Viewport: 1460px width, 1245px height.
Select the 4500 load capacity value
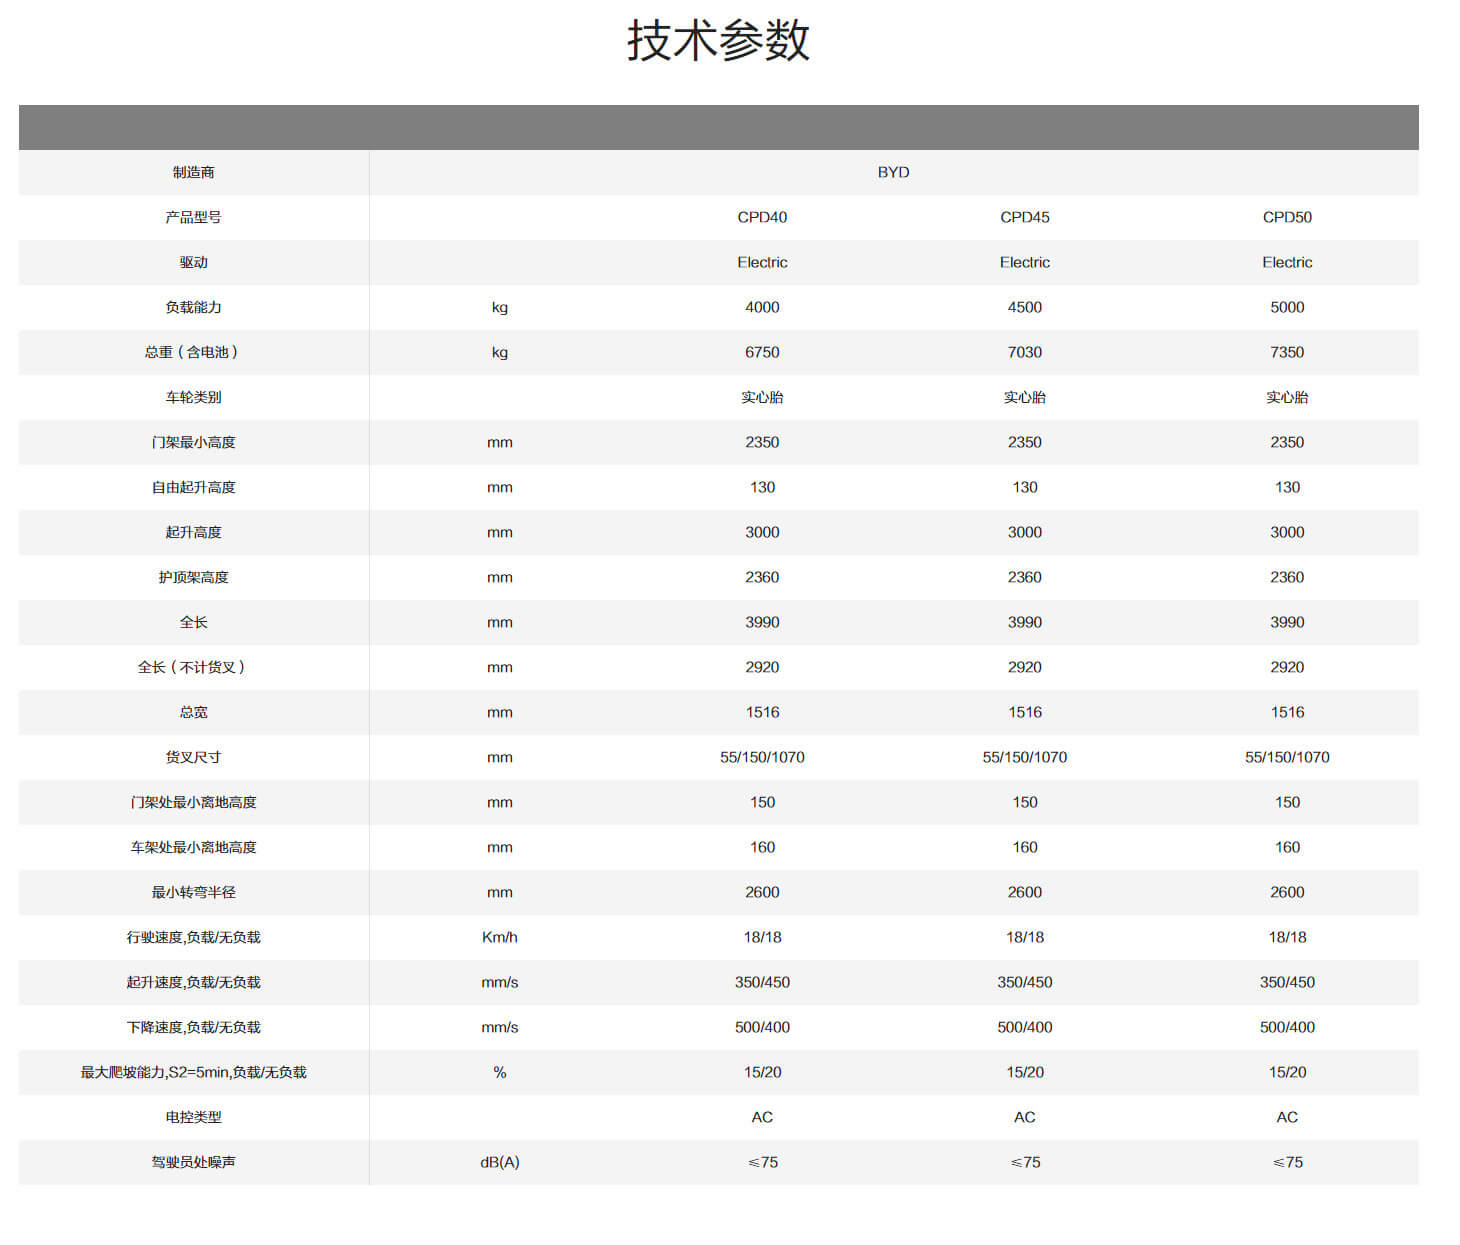(1024, 307)
